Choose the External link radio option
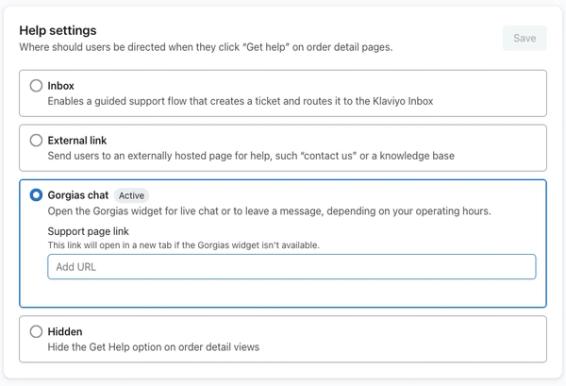 coord(36,140)
